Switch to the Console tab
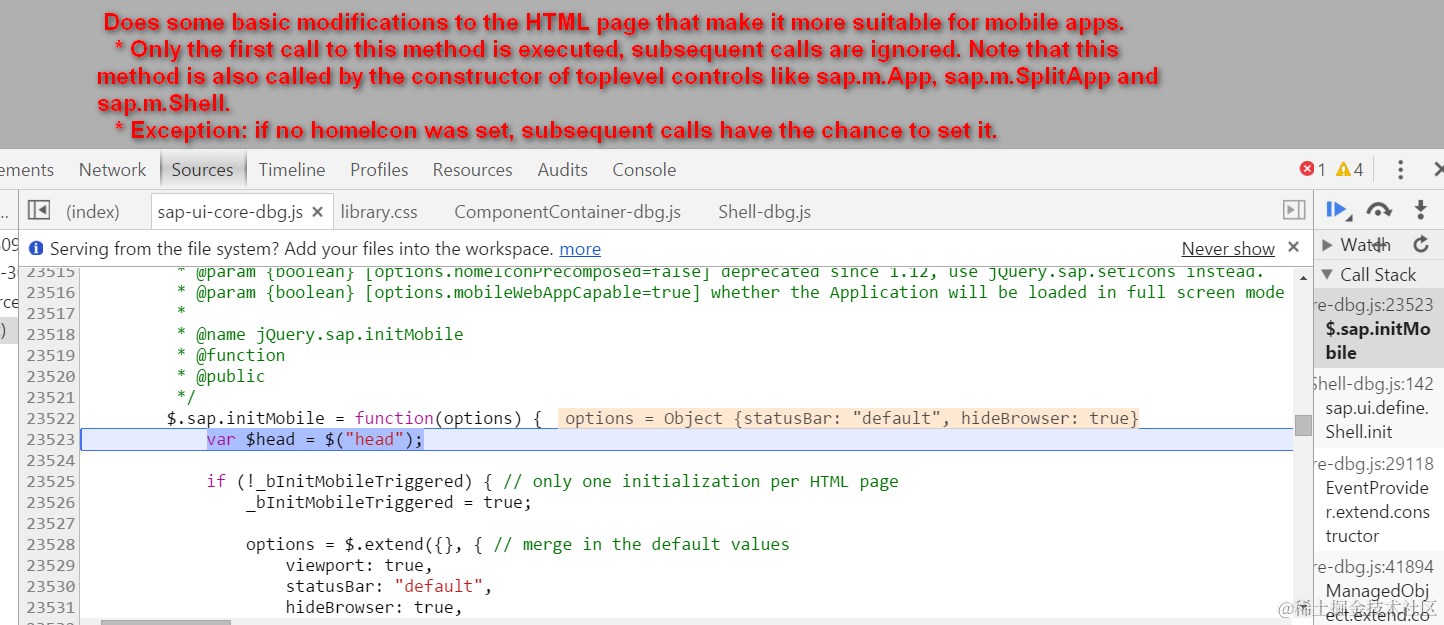The image size is (1444, 625). pyautogui.click(x=644, y=170)
